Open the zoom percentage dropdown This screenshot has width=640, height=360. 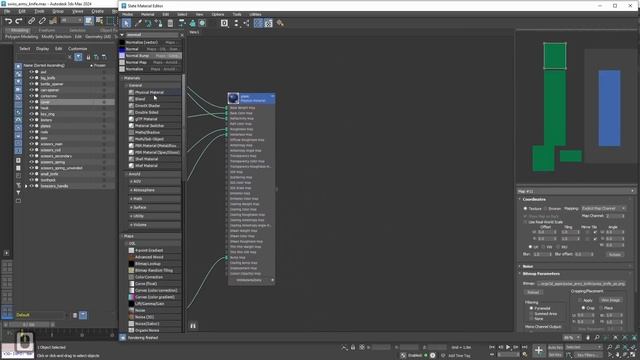click(572, 338)
